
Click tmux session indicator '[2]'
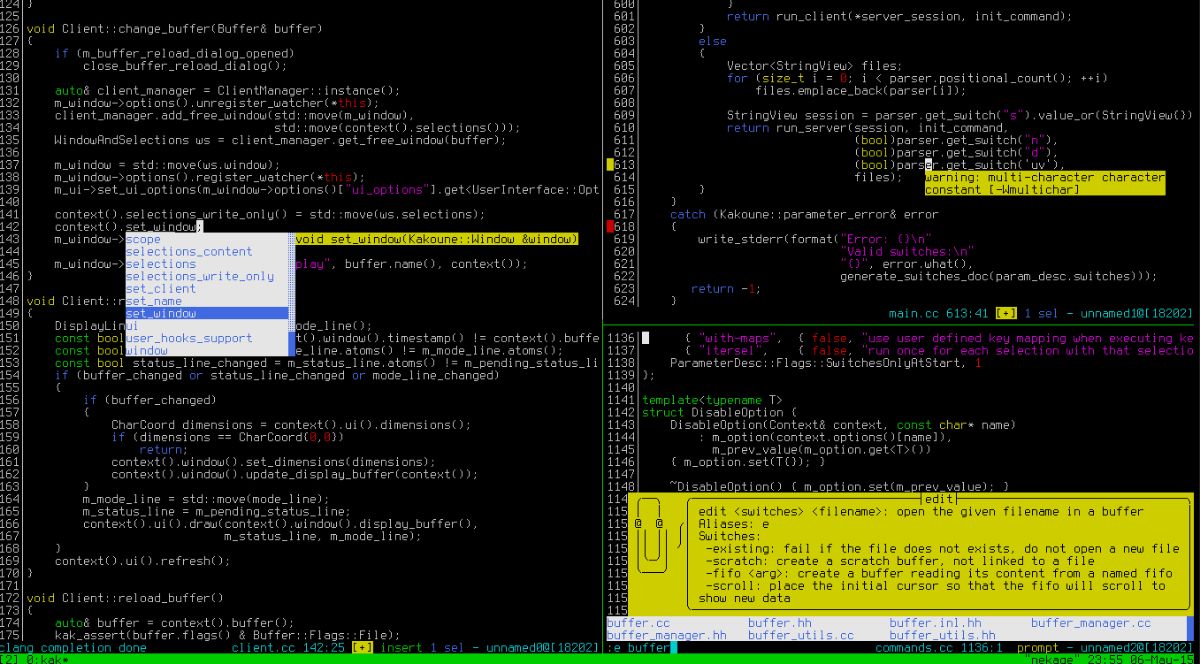point(10,659)
